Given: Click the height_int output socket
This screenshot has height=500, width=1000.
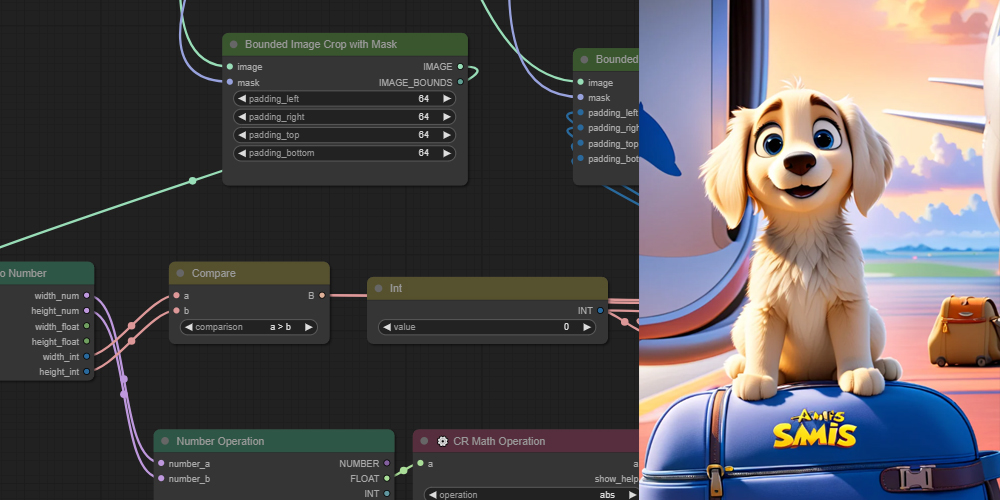Looking at the screenshot, I should pos(87,372).
